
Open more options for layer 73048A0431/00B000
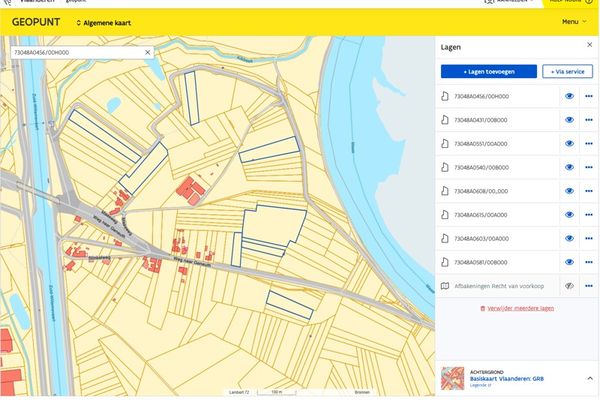tap(588, 120)
